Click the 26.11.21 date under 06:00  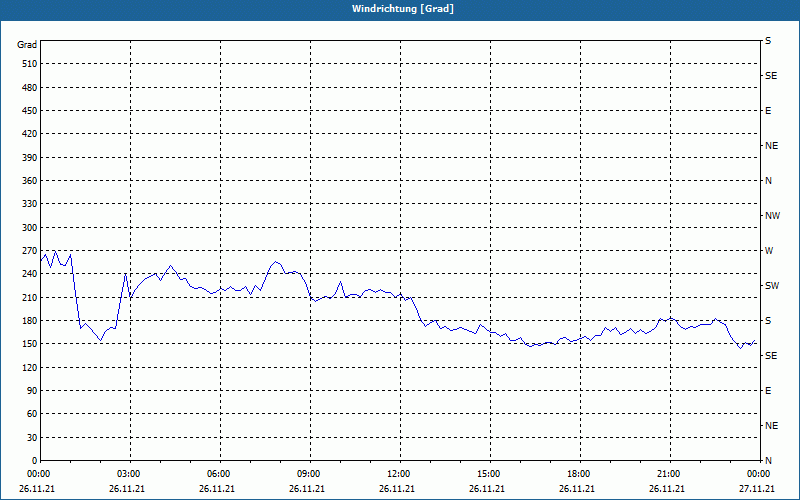(x=217, y=489)
